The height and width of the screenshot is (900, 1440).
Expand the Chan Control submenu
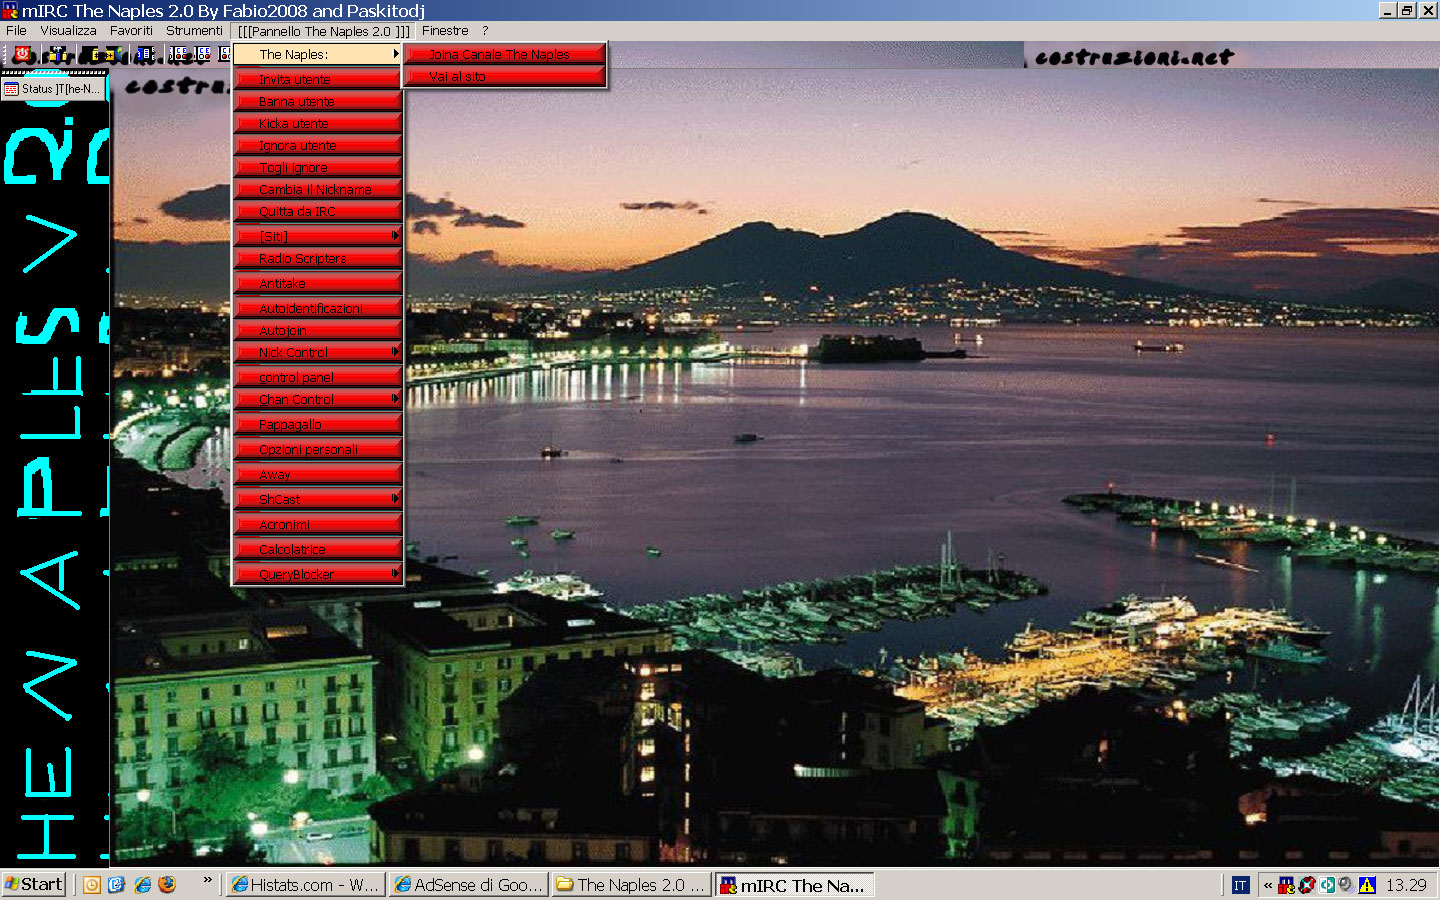click(317, 399)
